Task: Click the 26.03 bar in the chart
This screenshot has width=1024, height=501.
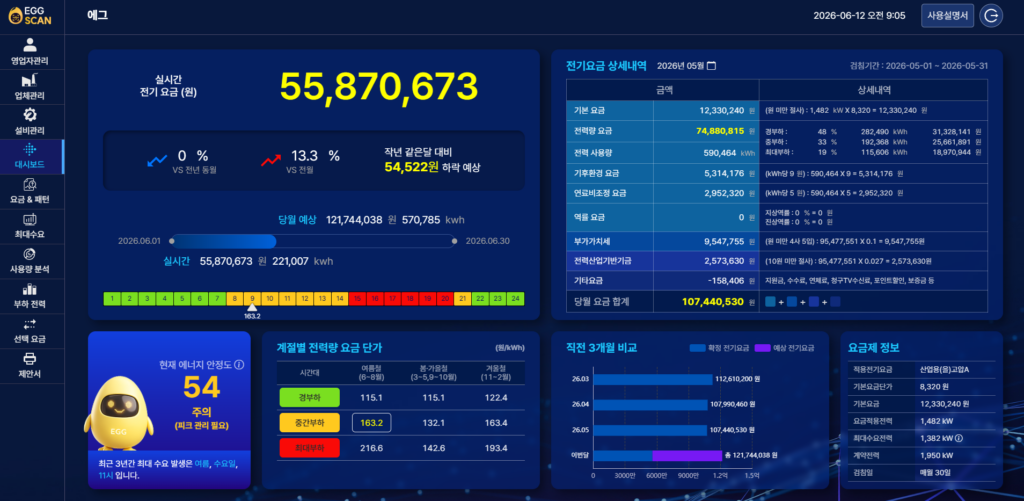Action: tap(653, 380)
